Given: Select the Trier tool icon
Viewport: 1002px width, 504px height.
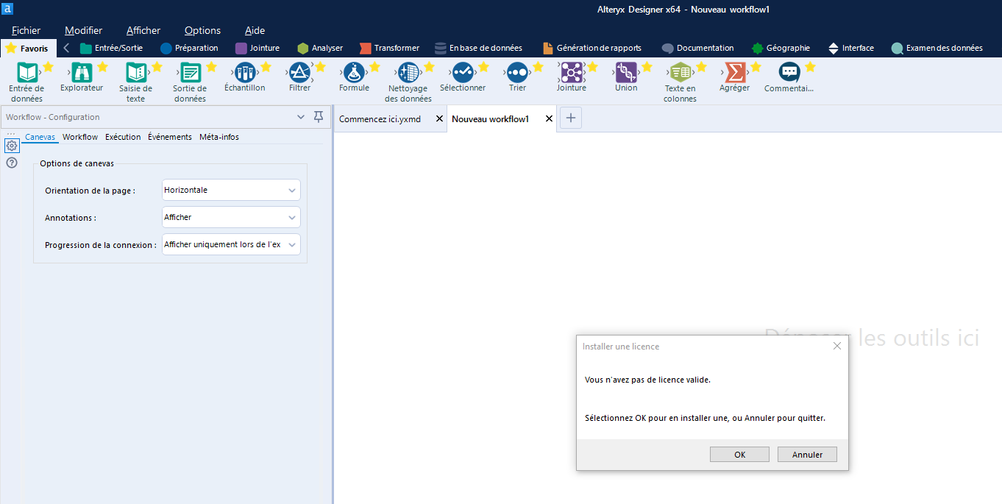Looking at the screenshot, I should 517,72.
